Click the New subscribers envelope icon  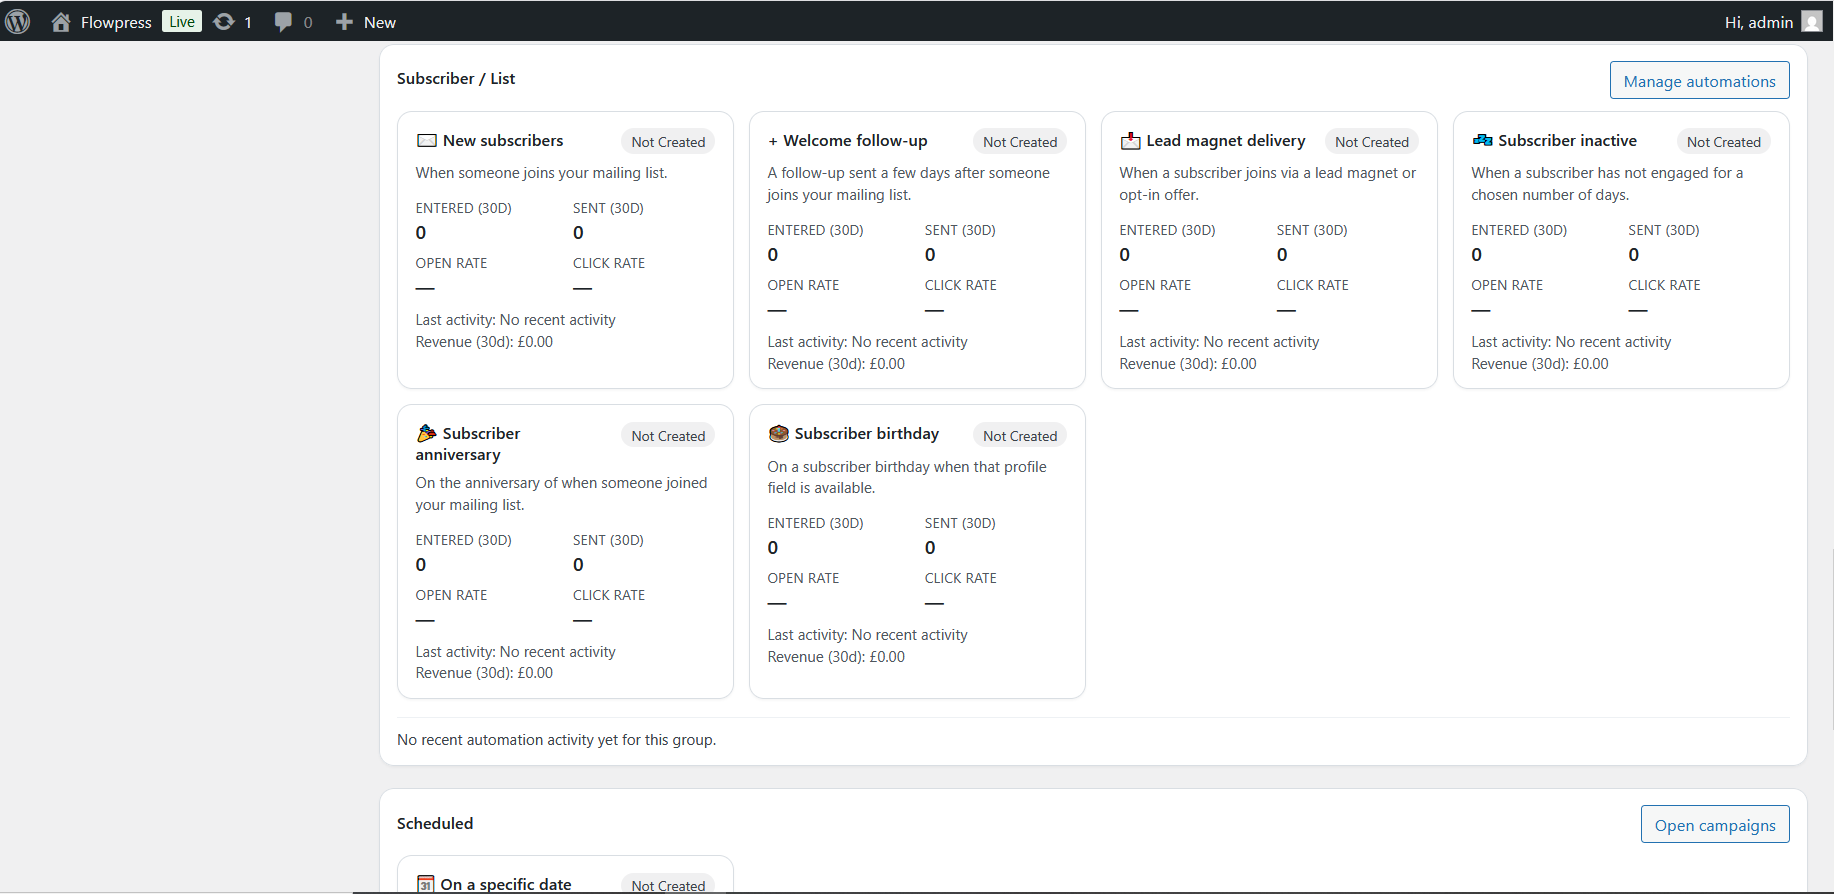click(x=427, y=141)
